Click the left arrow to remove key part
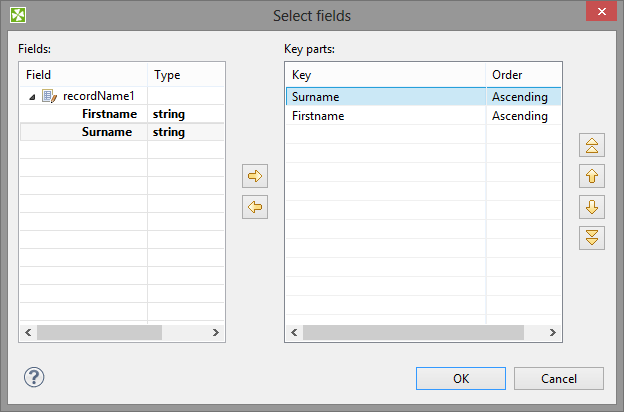The image size is (624, 412). (256, 208)
